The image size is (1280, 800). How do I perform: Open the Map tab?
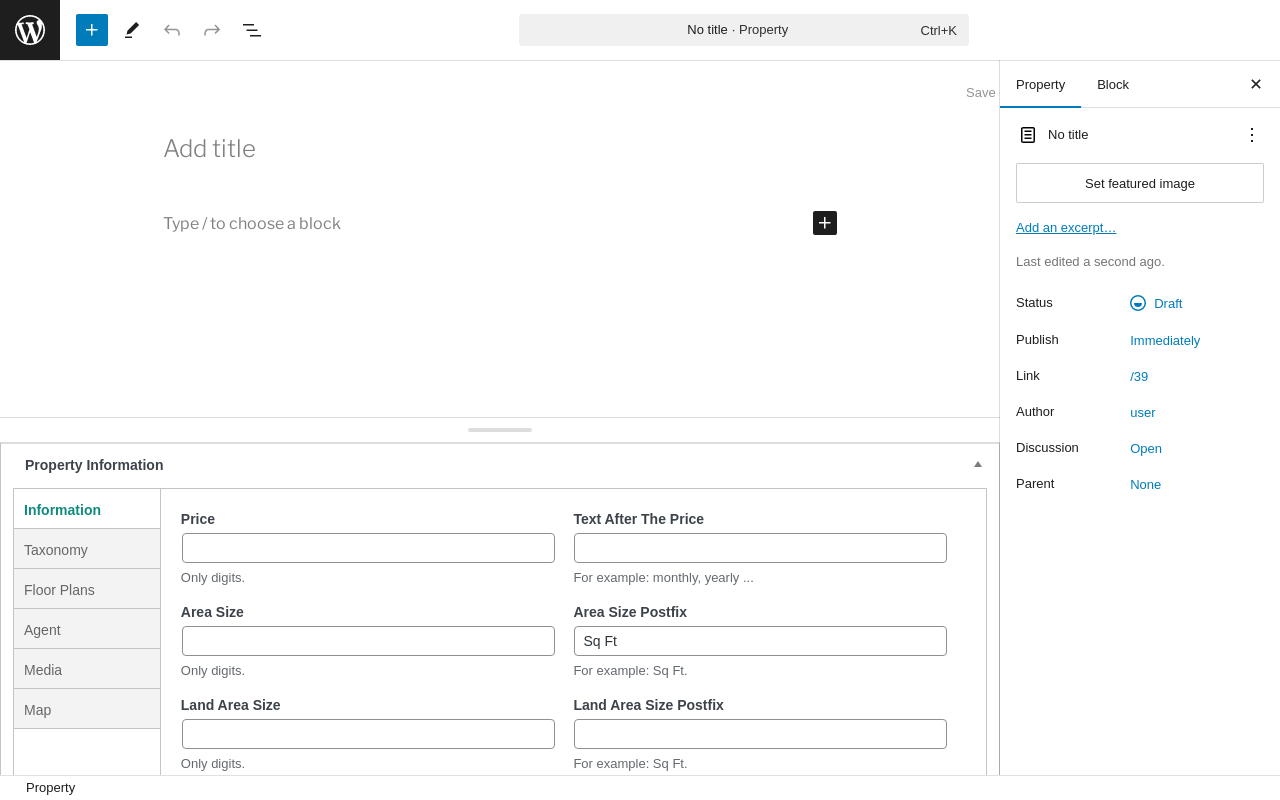(87, 709)
